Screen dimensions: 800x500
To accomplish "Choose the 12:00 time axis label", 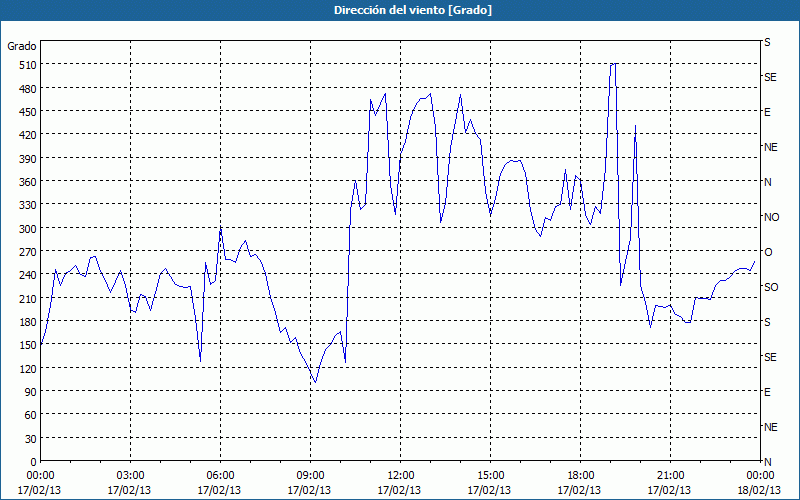I will [x=401, y=476].
